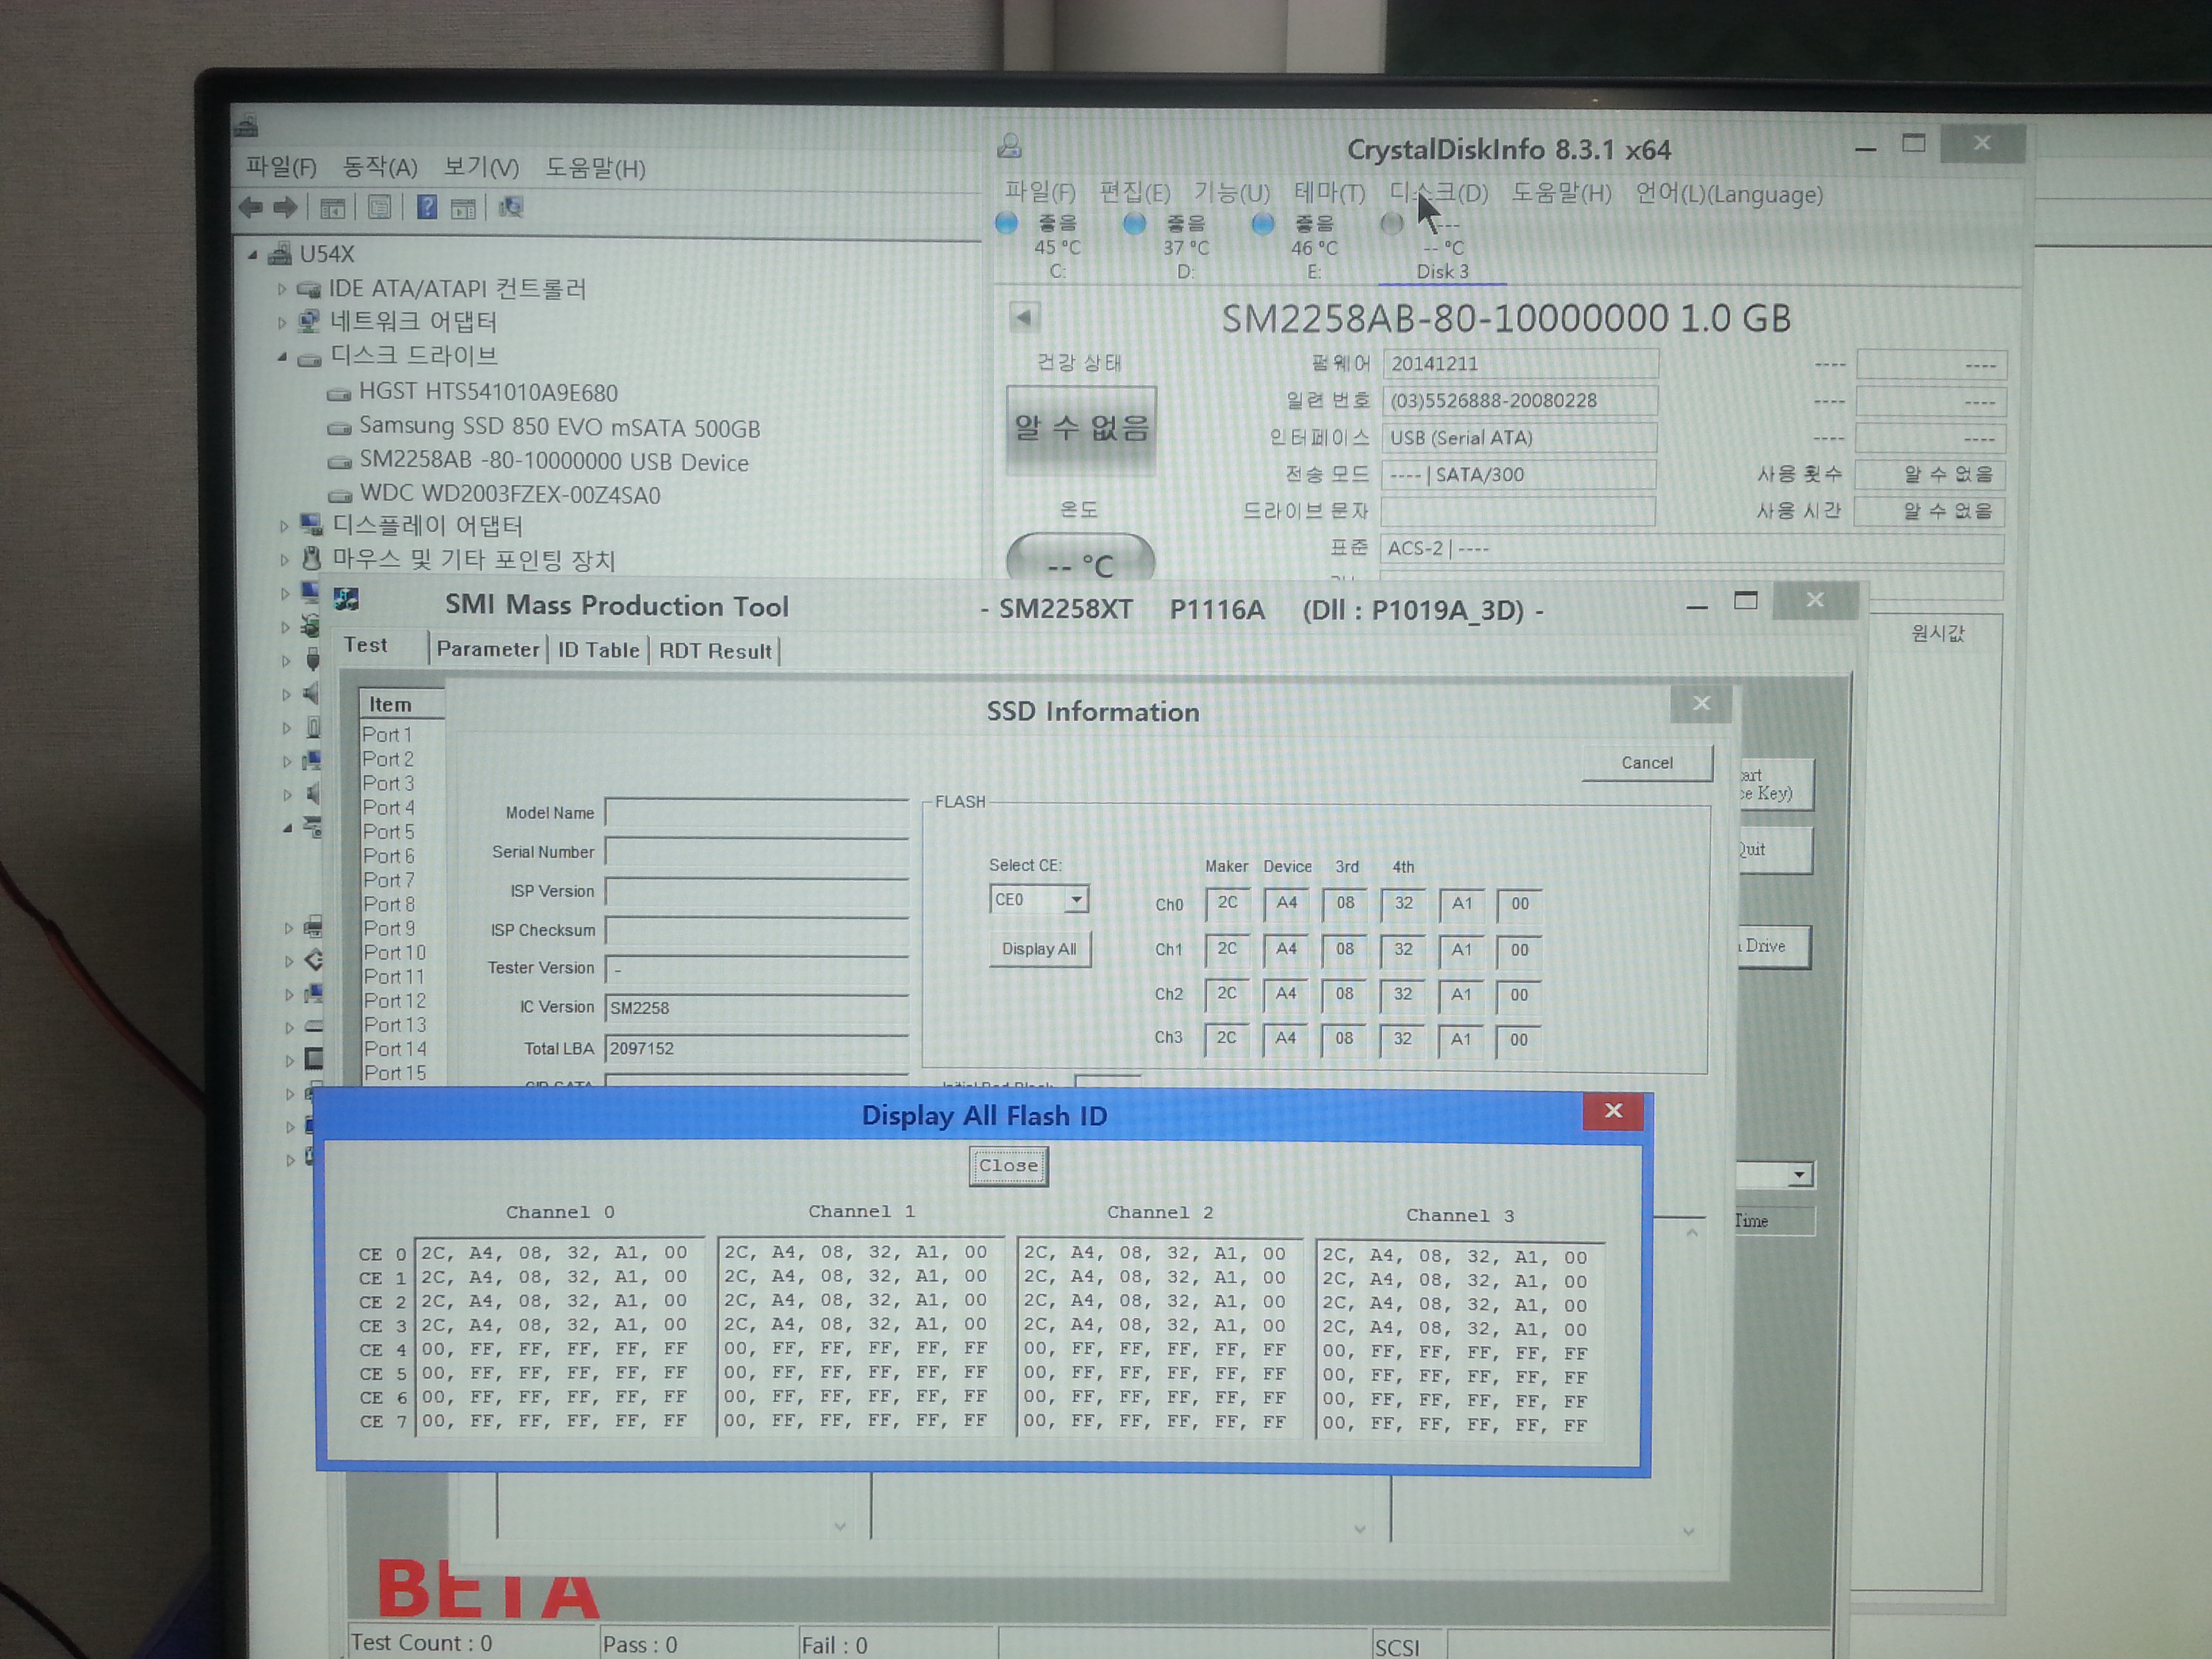Screen dimensions: 2212x1659
Task: Click Channel 3 flash ID list
Action: tap(1459, 1341)
